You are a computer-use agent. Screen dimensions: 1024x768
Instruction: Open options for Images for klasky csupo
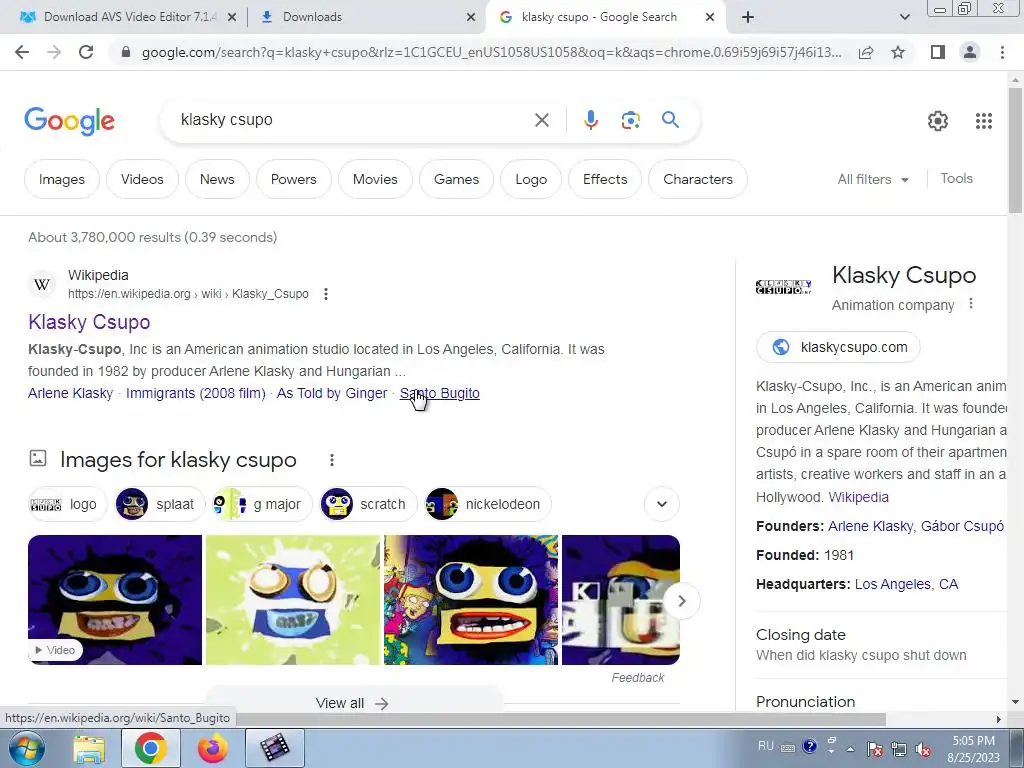point(332,460)
